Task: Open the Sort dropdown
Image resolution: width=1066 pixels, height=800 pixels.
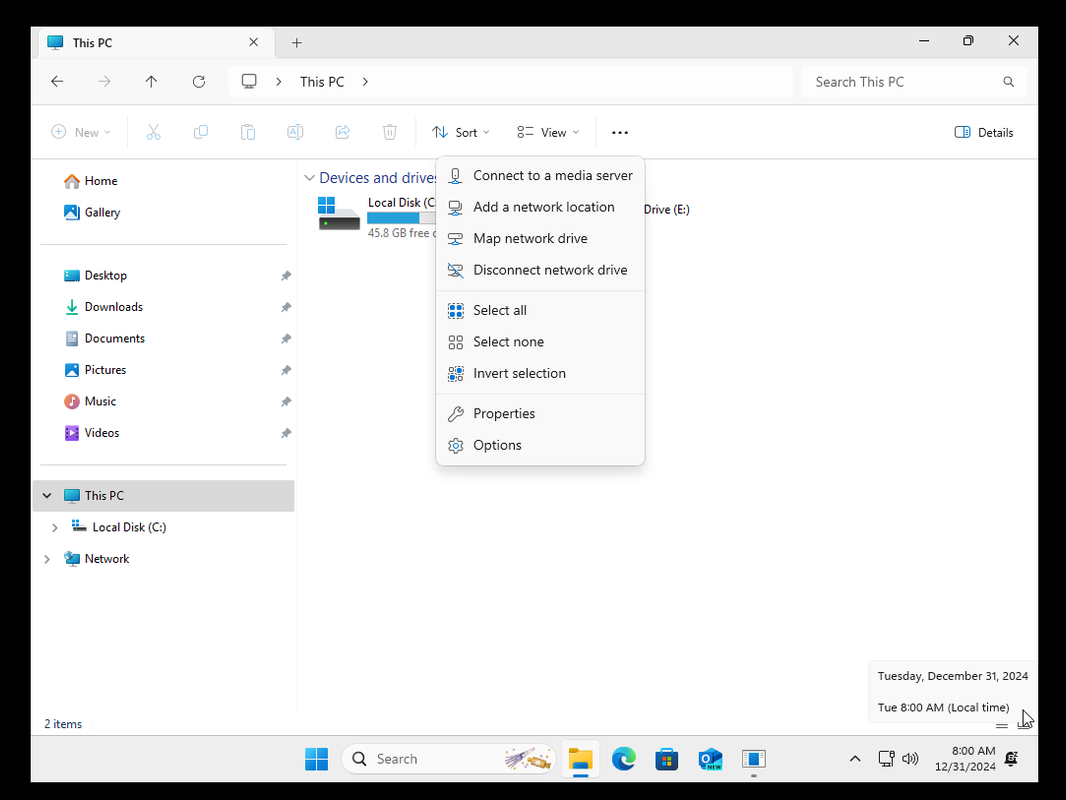Action: pyautogui.click(x=461, y=133)
